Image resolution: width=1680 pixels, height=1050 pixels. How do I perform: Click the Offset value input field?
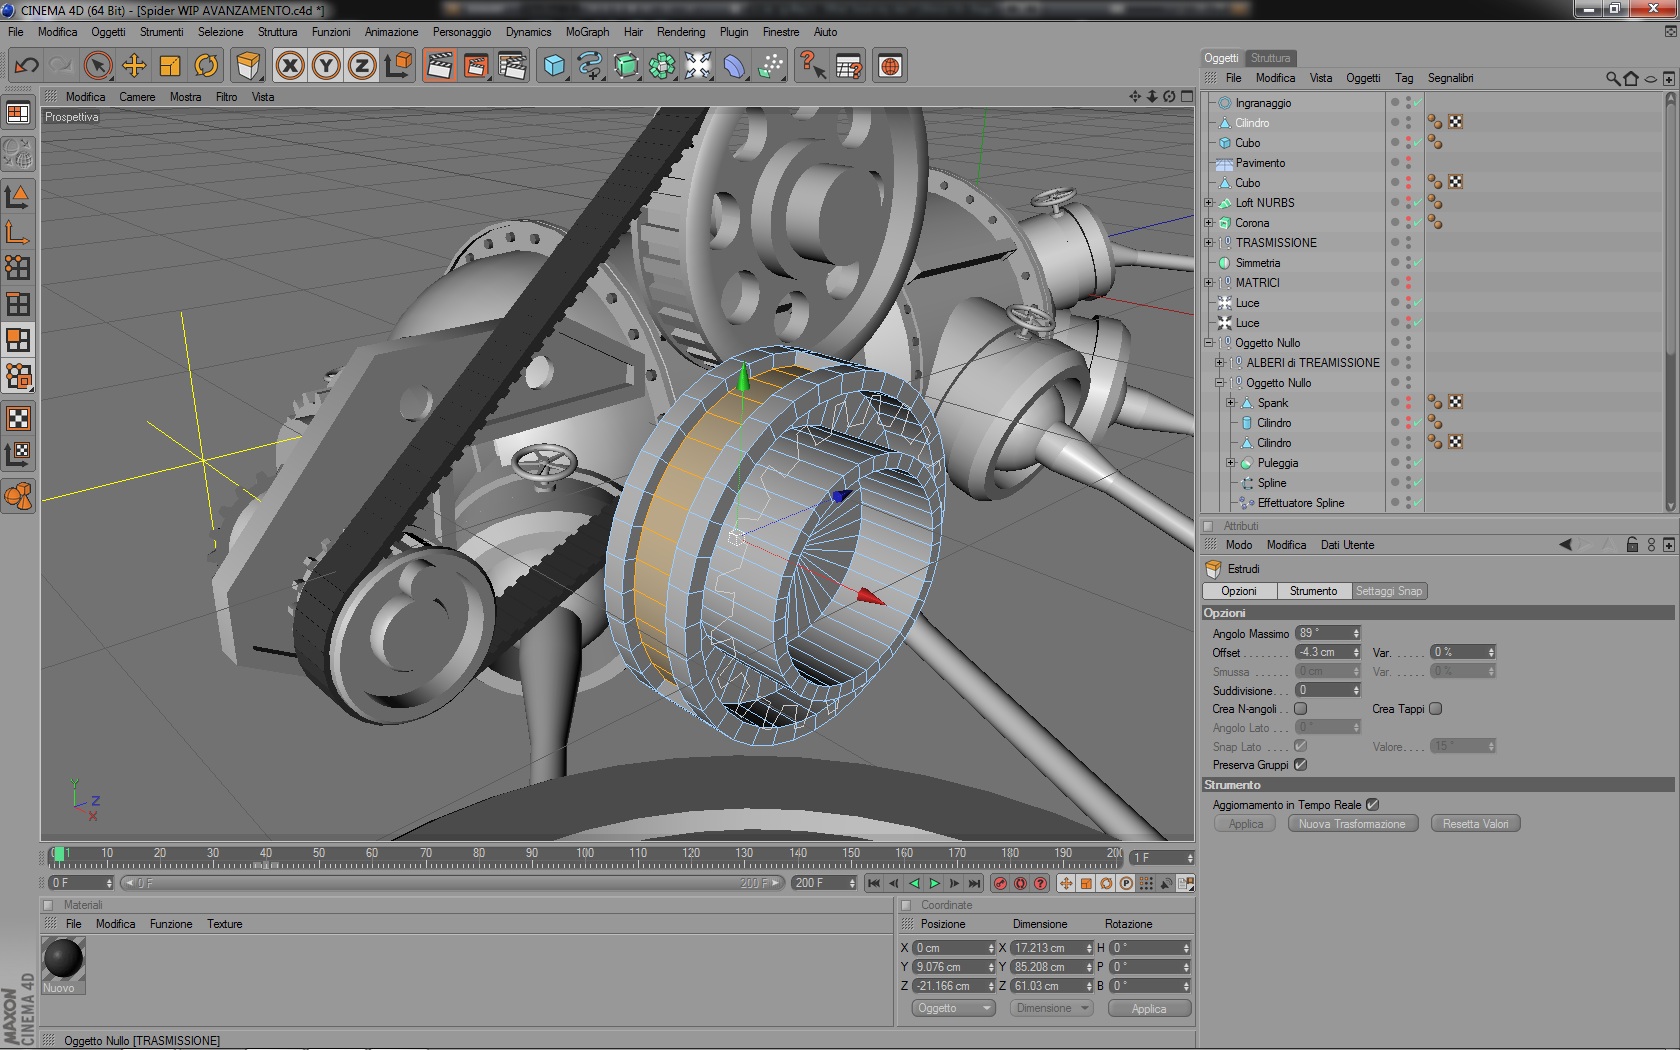tap(1328, 652)
